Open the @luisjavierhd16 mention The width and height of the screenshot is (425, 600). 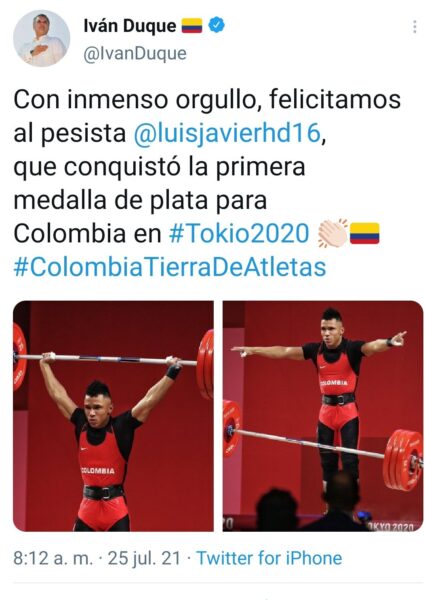(227, 133)
